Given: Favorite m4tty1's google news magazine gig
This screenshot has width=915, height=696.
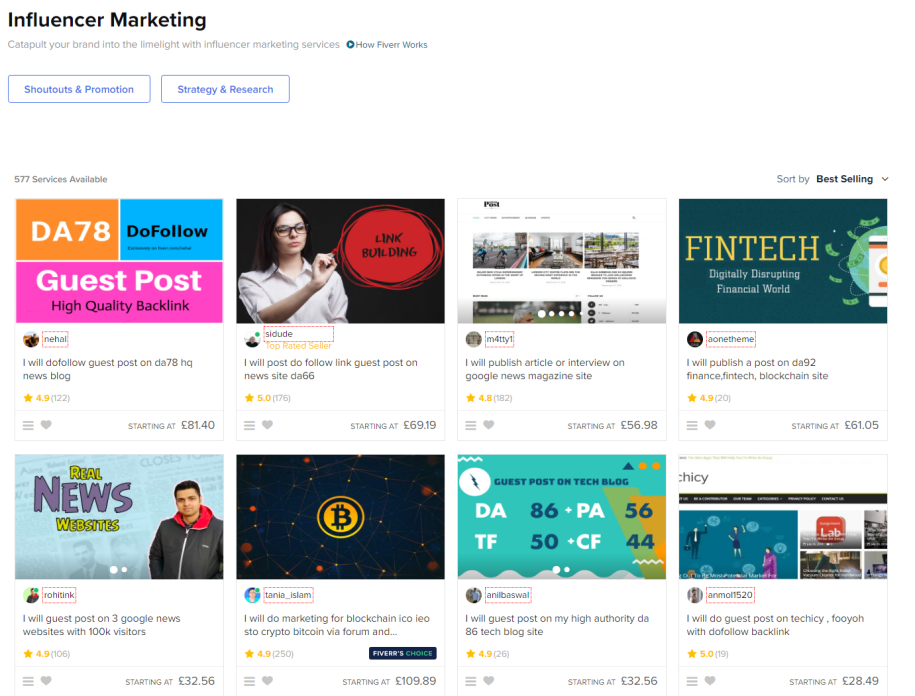Looking at the screenshot, I should pyautogui.click(x=488, y=425).
